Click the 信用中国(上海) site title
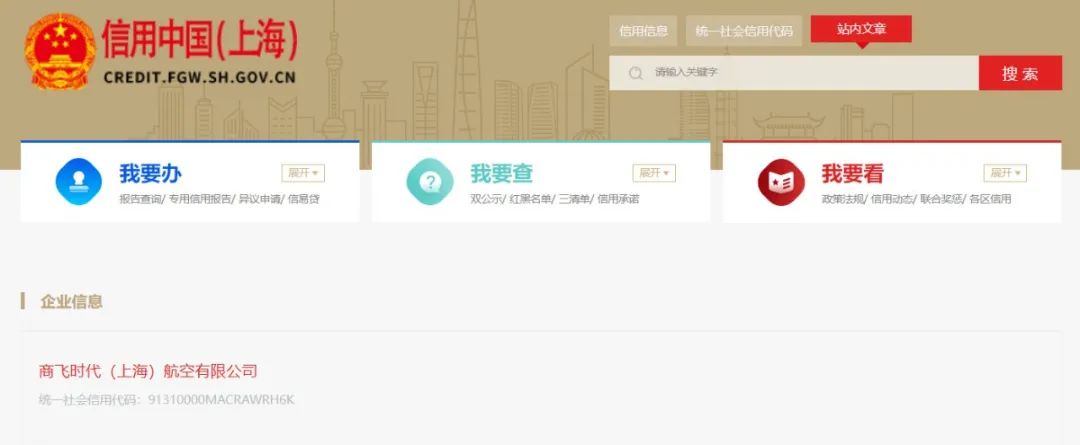The image size is (1080, 445). 200,40
